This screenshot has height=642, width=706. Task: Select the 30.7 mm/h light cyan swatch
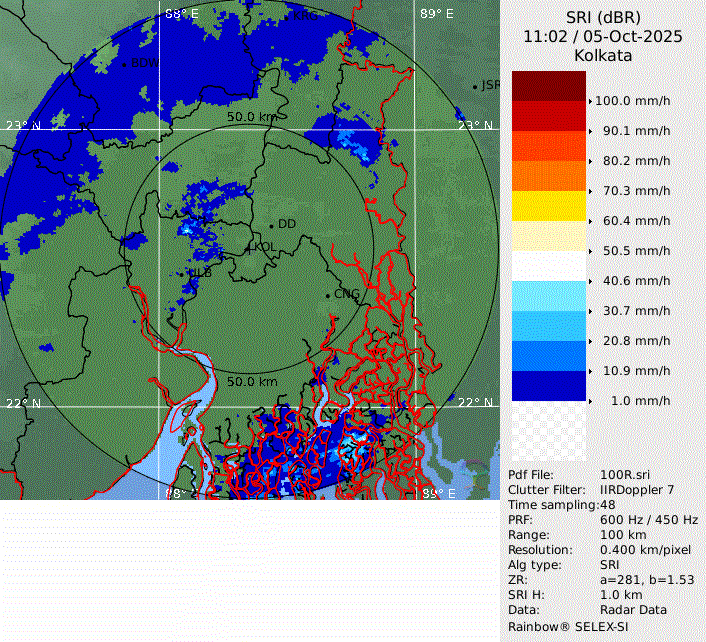click(x=548, y=296)
